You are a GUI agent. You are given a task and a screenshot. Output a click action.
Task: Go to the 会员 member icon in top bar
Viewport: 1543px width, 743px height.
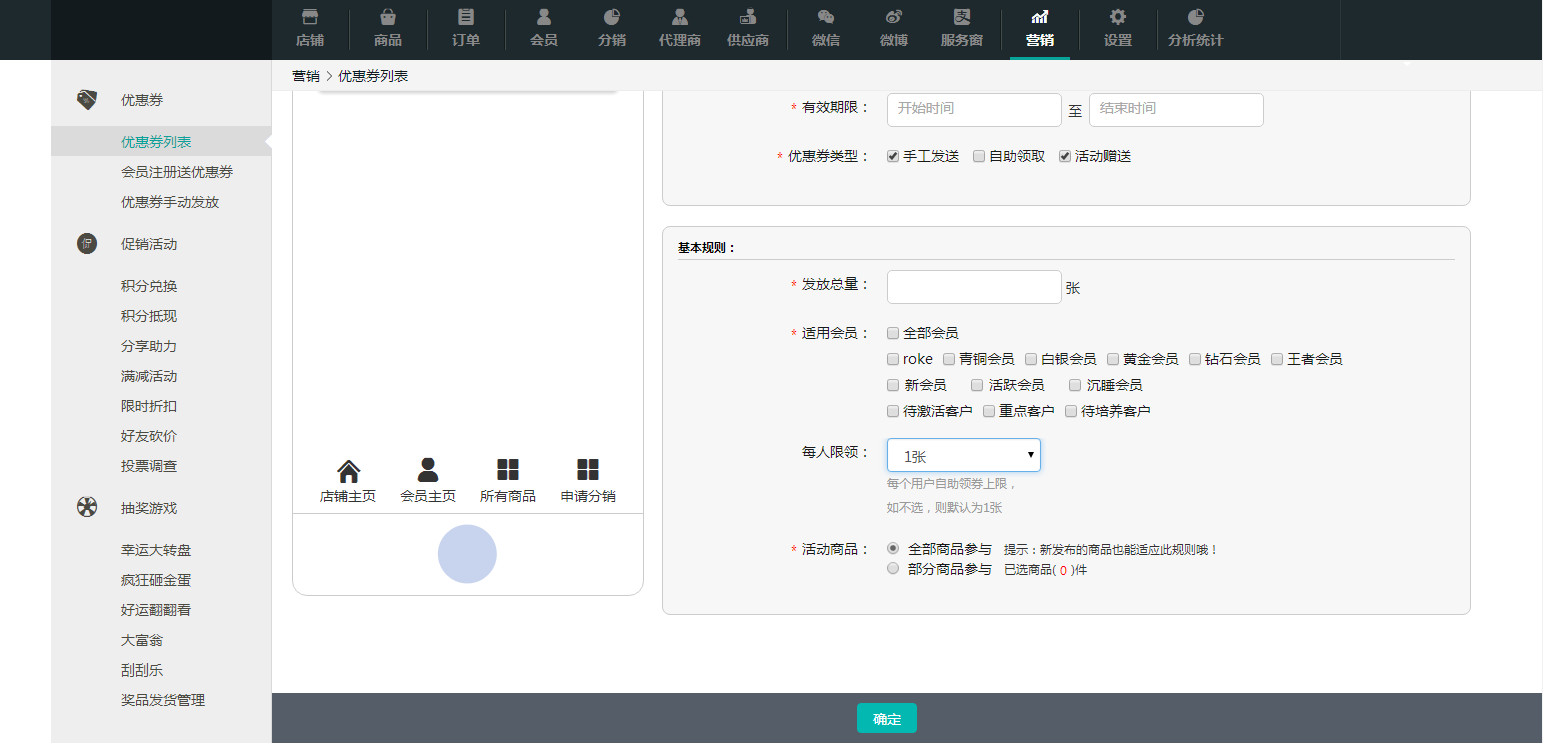544,18
